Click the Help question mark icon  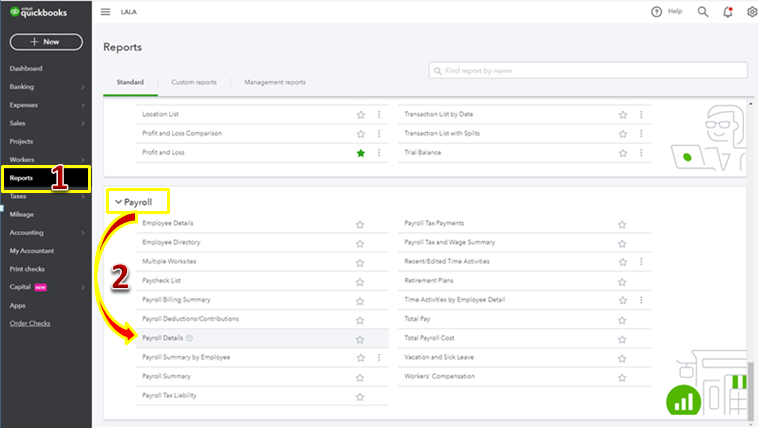click(x=656, y=12)
